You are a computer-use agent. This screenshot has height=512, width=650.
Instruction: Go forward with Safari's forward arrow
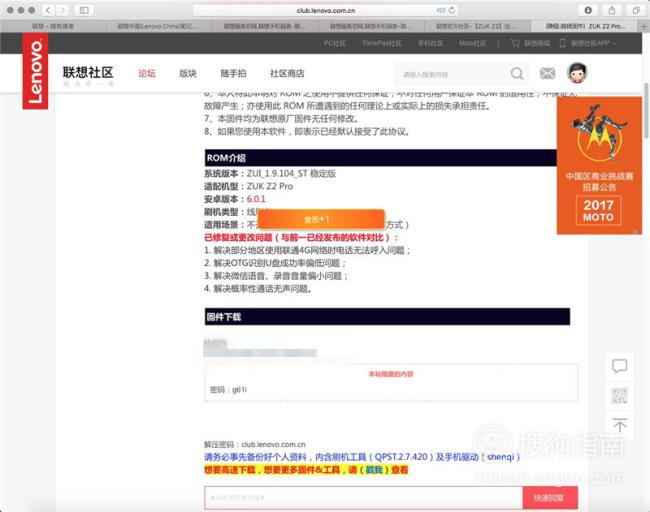pyautogui.click(x=62, y=10)
